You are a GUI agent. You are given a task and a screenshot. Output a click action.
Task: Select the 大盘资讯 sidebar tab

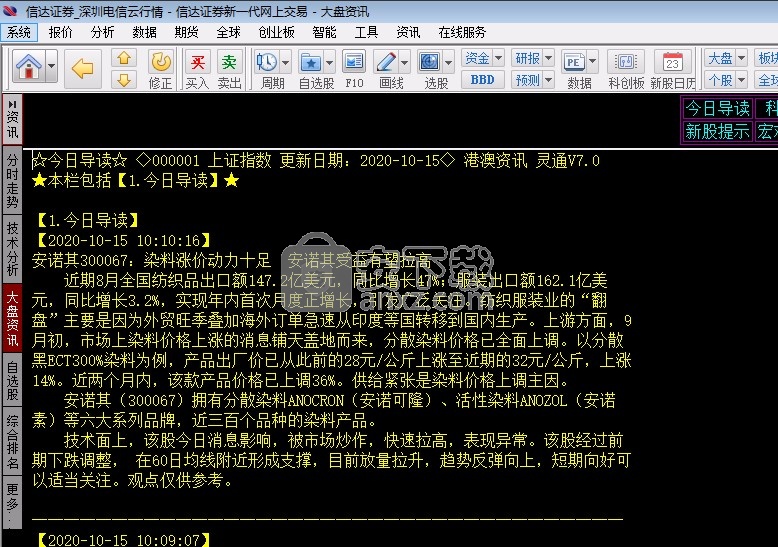coord(12,318)
